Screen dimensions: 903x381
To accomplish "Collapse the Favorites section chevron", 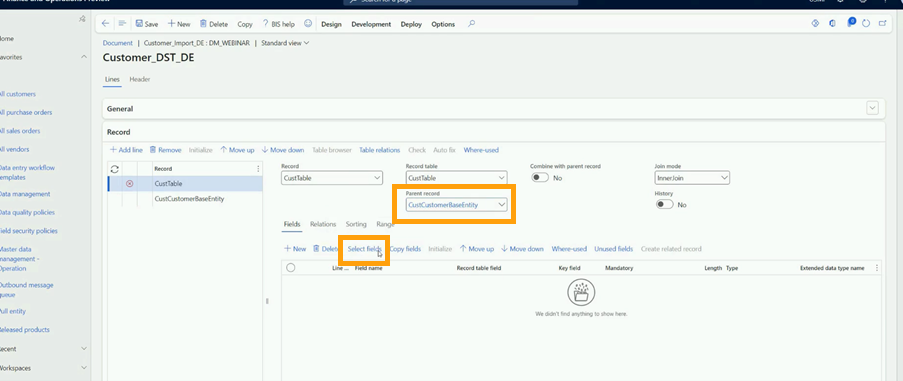I will pos(84,57).
